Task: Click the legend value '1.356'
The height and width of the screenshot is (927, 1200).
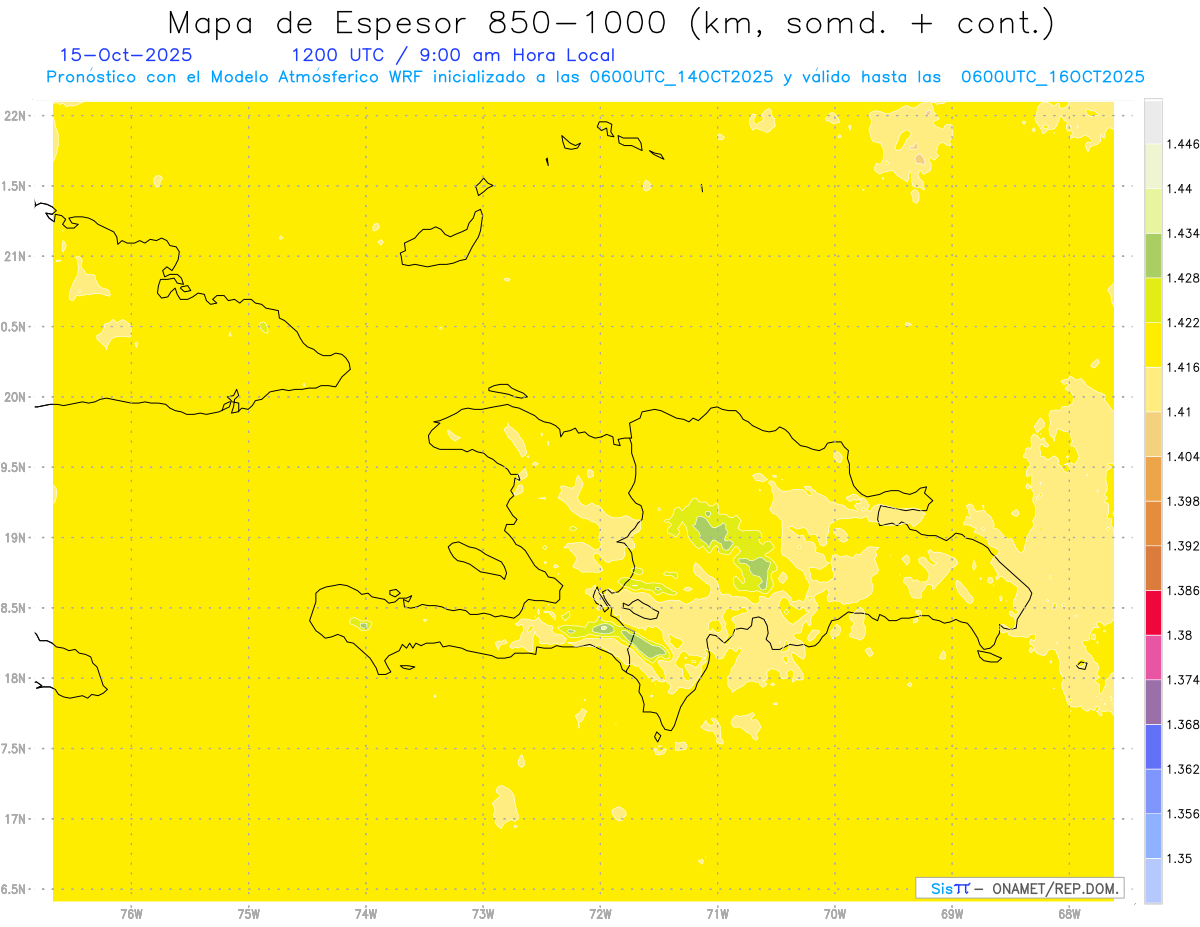Action: click(x=1183, y=813)
